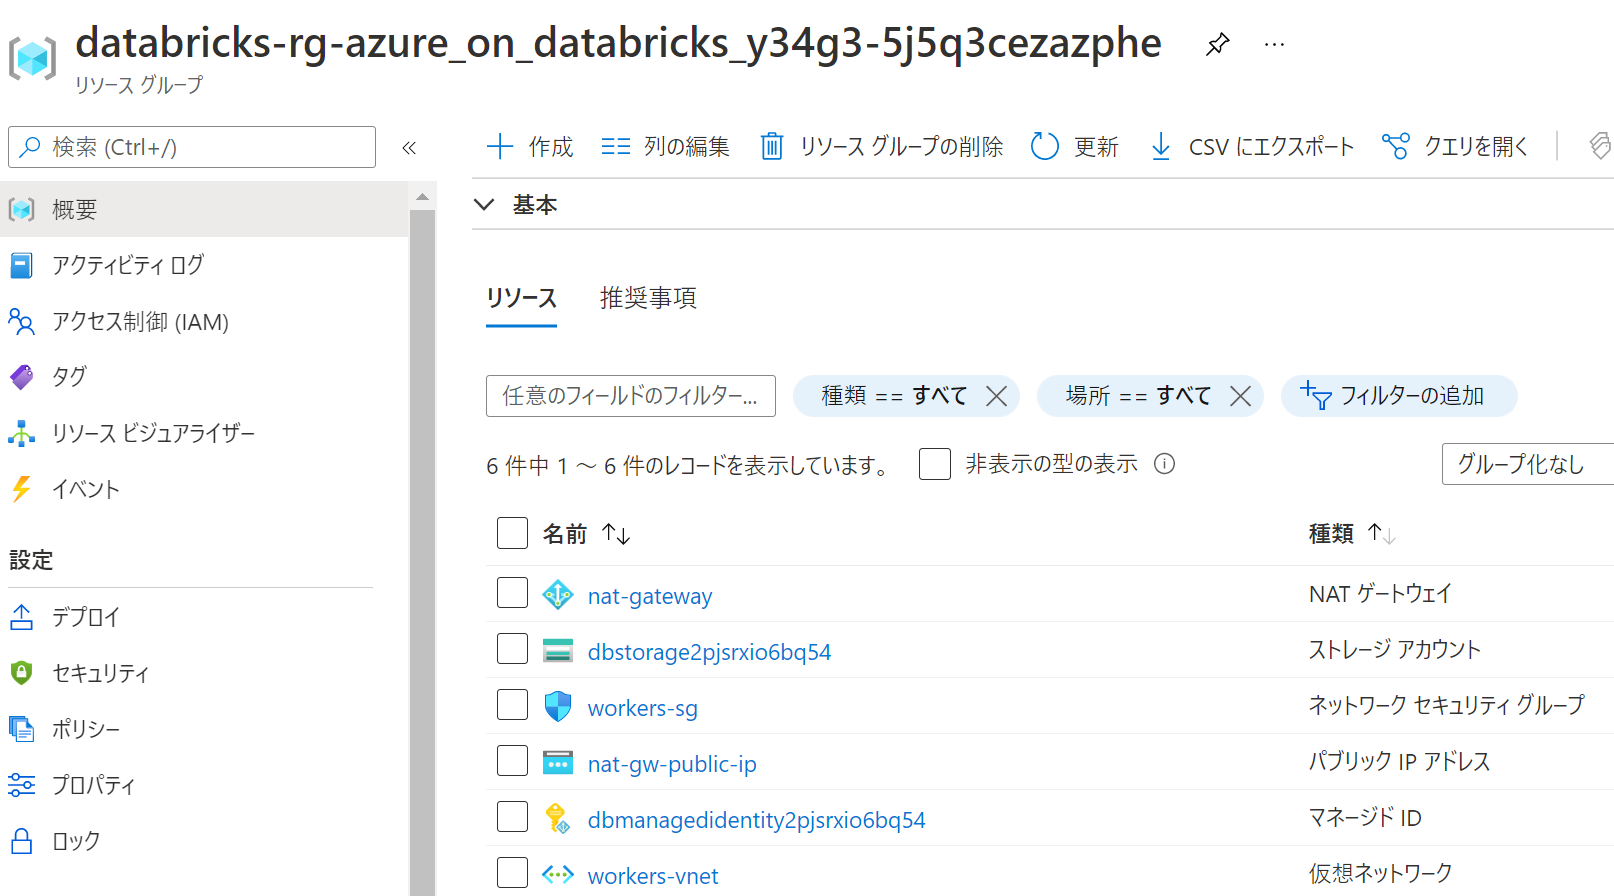Open the グループ化なし dropdown
Viewport: 1614px width, 896px height.
[x=1528, y=464]
